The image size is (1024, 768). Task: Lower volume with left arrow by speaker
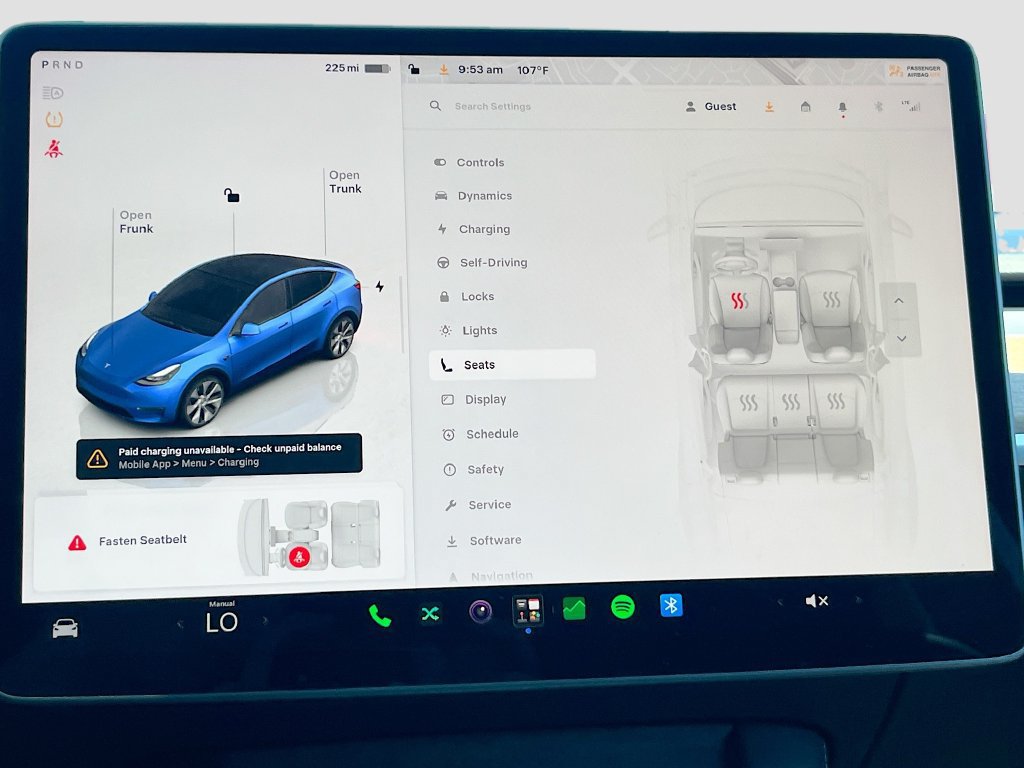pos(780,601)
